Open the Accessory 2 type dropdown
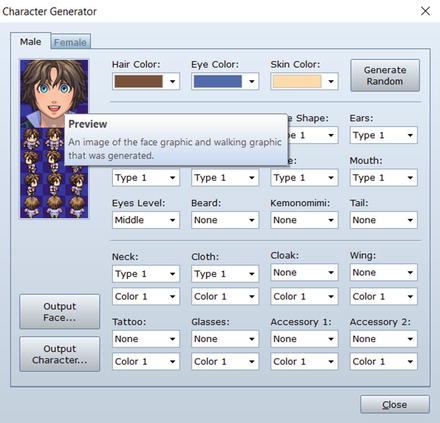Viewport: 440px width, 423px height. point(383,339)
